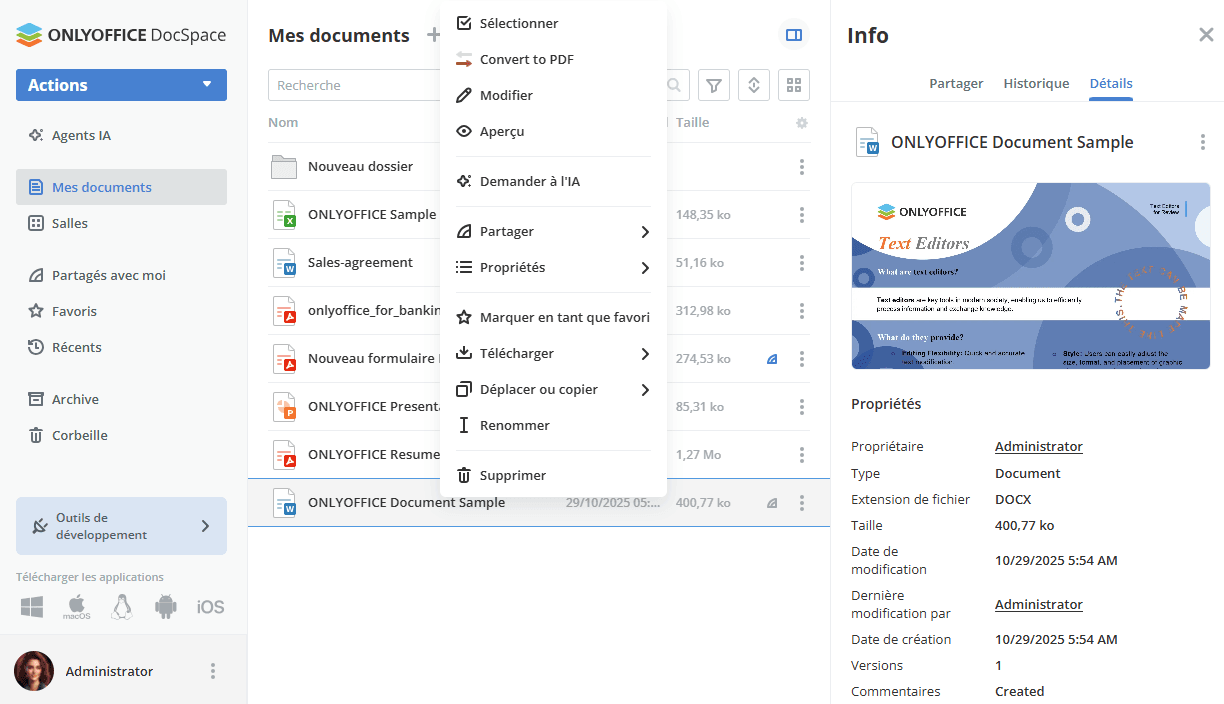The height and width of the screenshot is (704, 1224).
Task: Click the sort order icon
Action: pos(753,85)
